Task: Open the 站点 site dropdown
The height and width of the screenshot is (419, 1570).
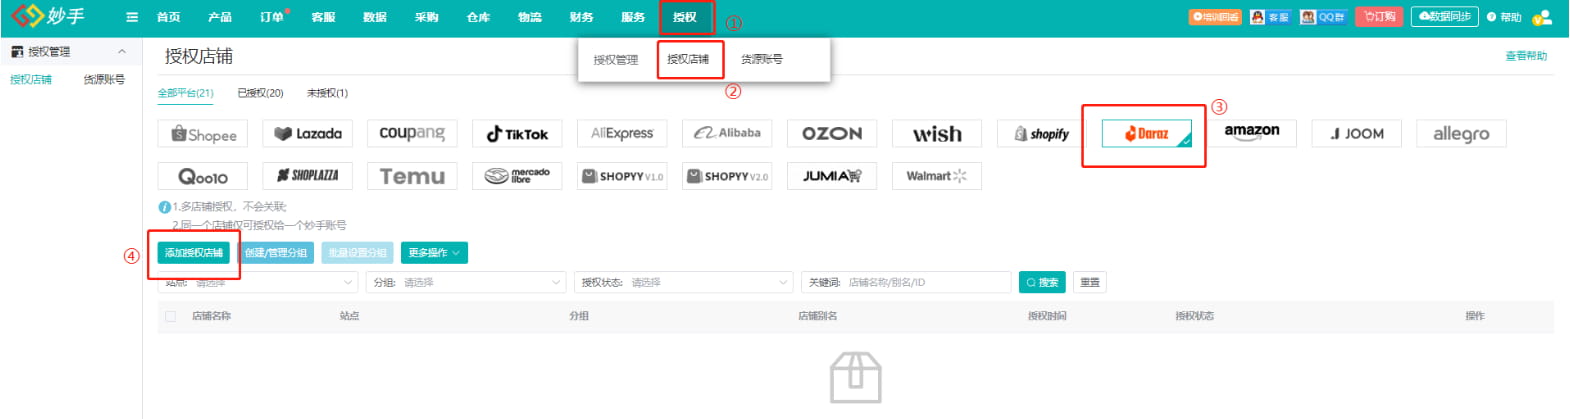Action: (x=257, y=283)
